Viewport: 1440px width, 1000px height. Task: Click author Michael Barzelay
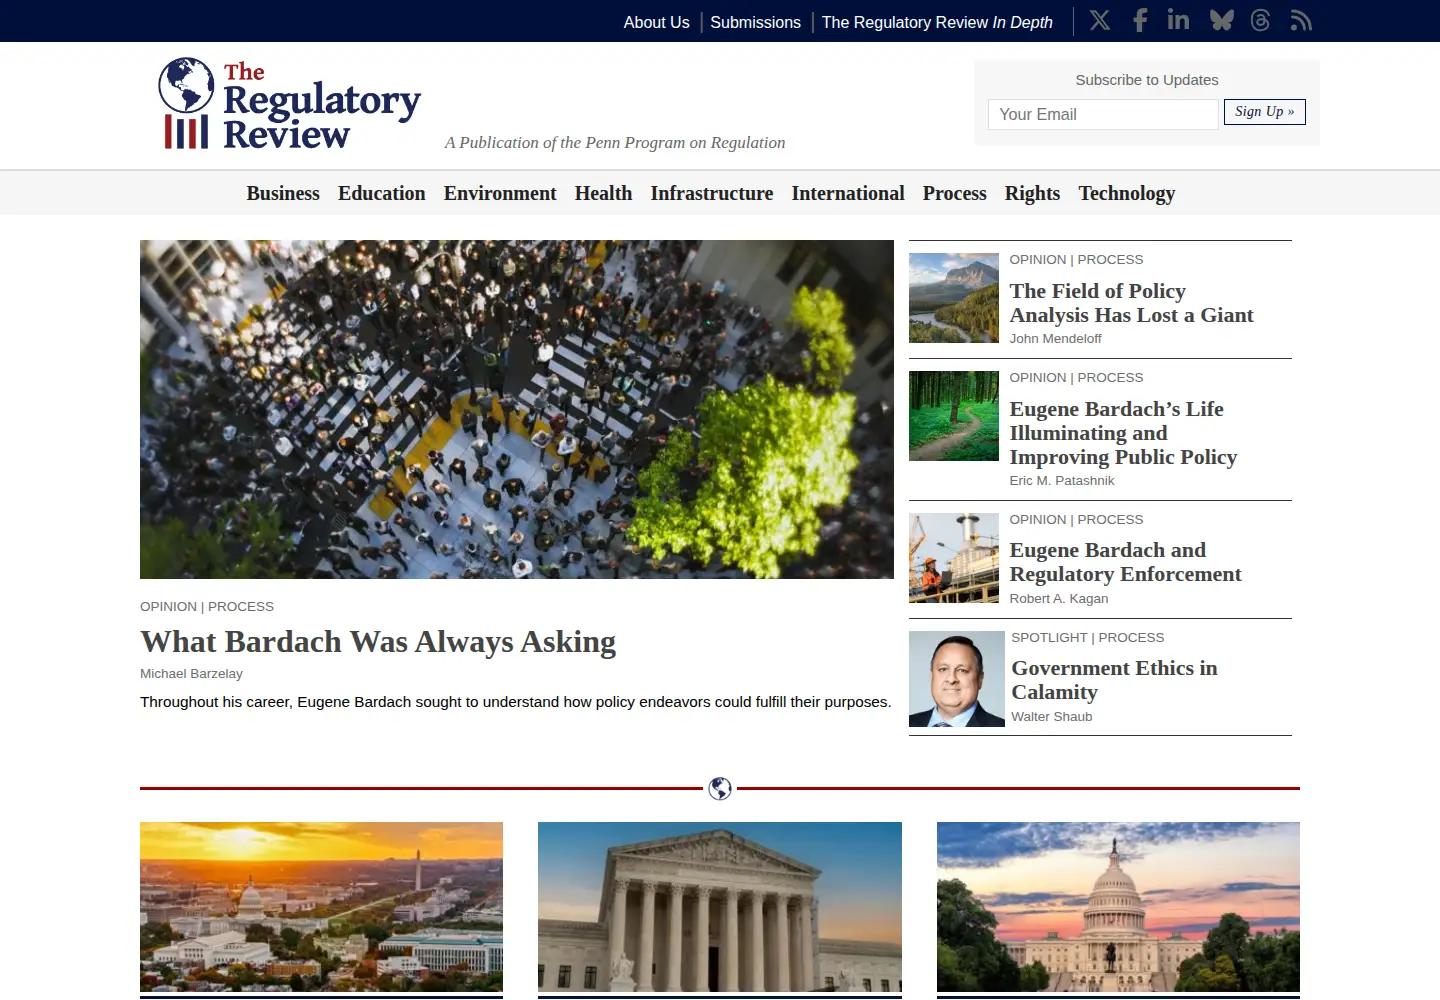(191, 674)
